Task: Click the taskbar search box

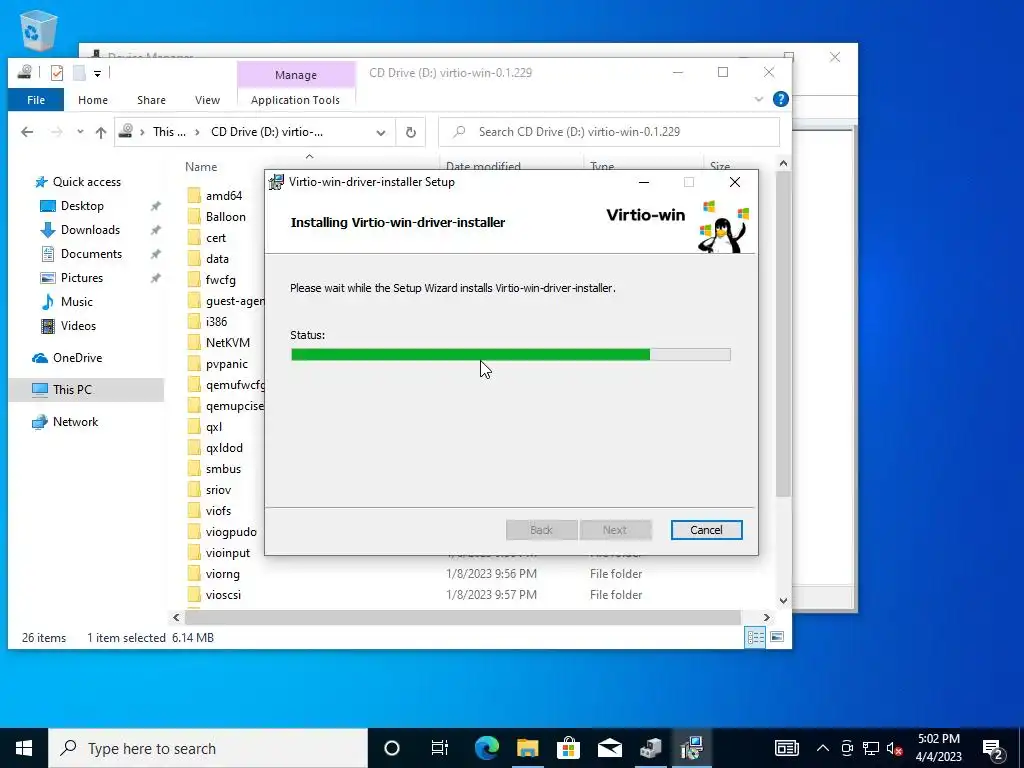Action: pyautogui.click(x=208, y=748)
